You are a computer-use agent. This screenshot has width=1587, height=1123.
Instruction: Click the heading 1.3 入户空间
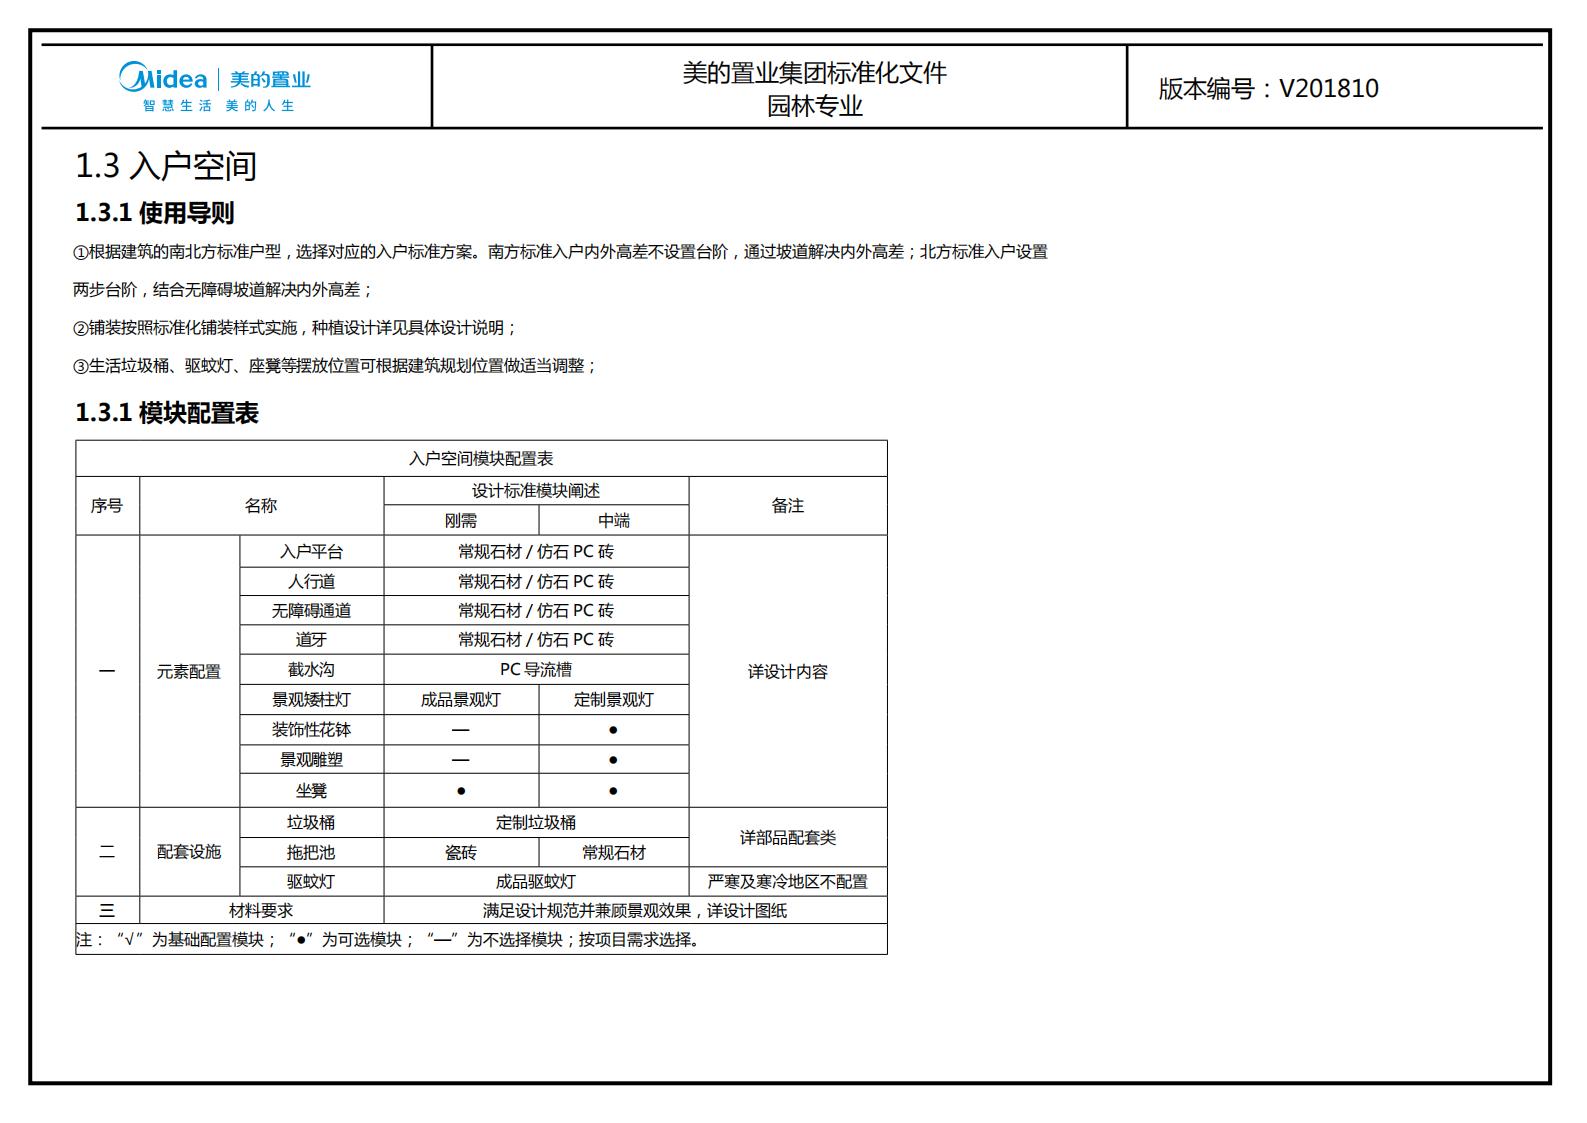pos(166,166)
